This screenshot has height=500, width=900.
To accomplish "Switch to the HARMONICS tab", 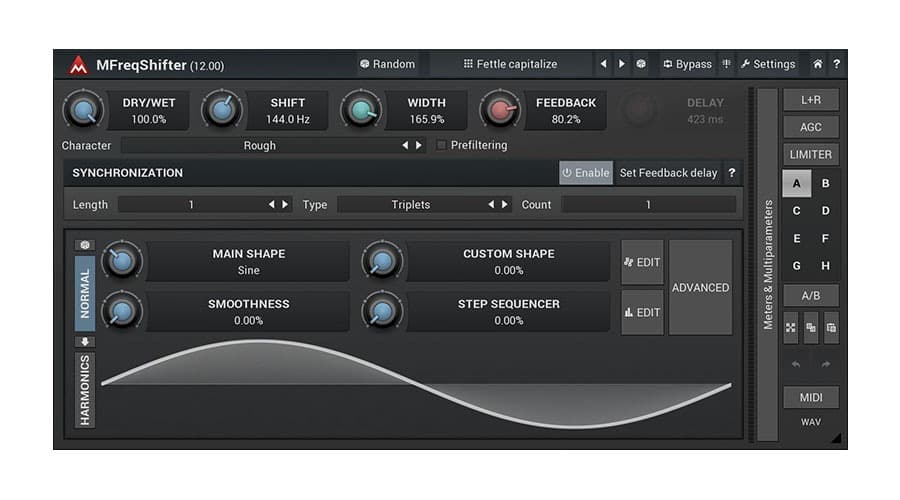I will tap(85, 390).
